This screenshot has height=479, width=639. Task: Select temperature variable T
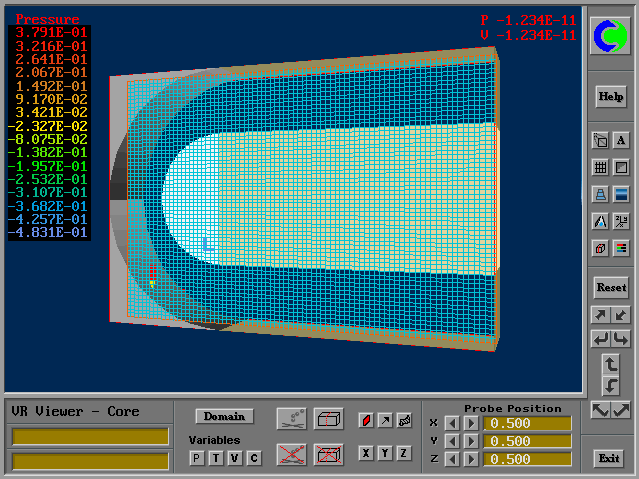[x=216, y=457]
